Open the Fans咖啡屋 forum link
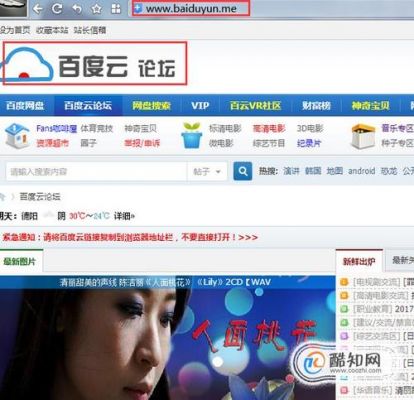The width and height of the screenshot is (414, 400). (57, 128)
